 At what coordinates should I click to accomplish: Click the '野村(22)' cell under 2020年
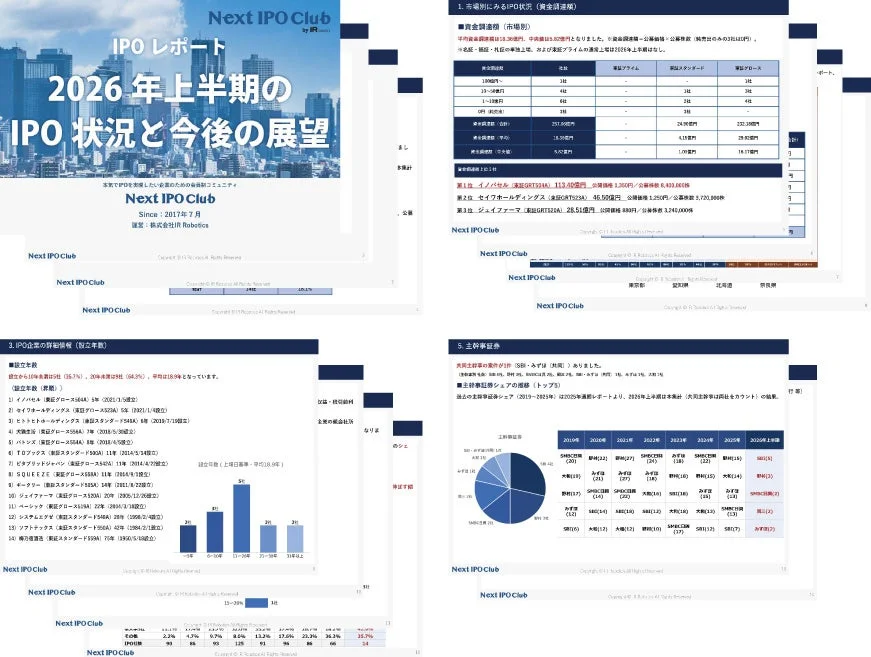point(598,458)
